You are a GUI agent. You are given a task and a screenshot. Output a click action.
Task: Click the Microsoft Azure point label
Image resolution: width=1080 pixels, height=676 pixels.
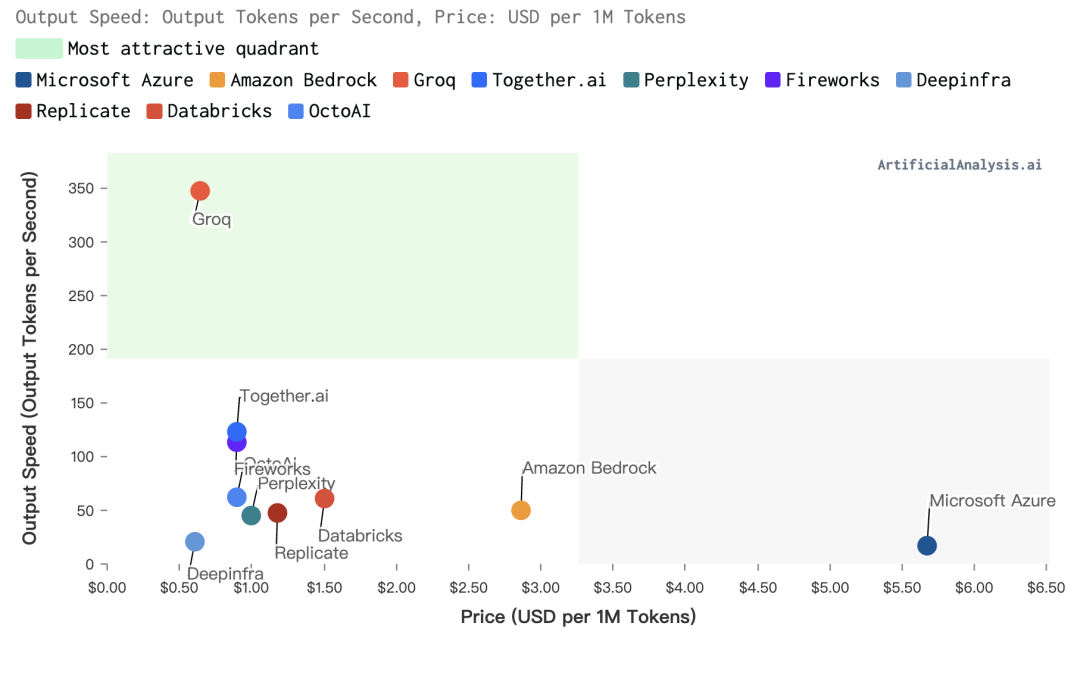[993, 500]
